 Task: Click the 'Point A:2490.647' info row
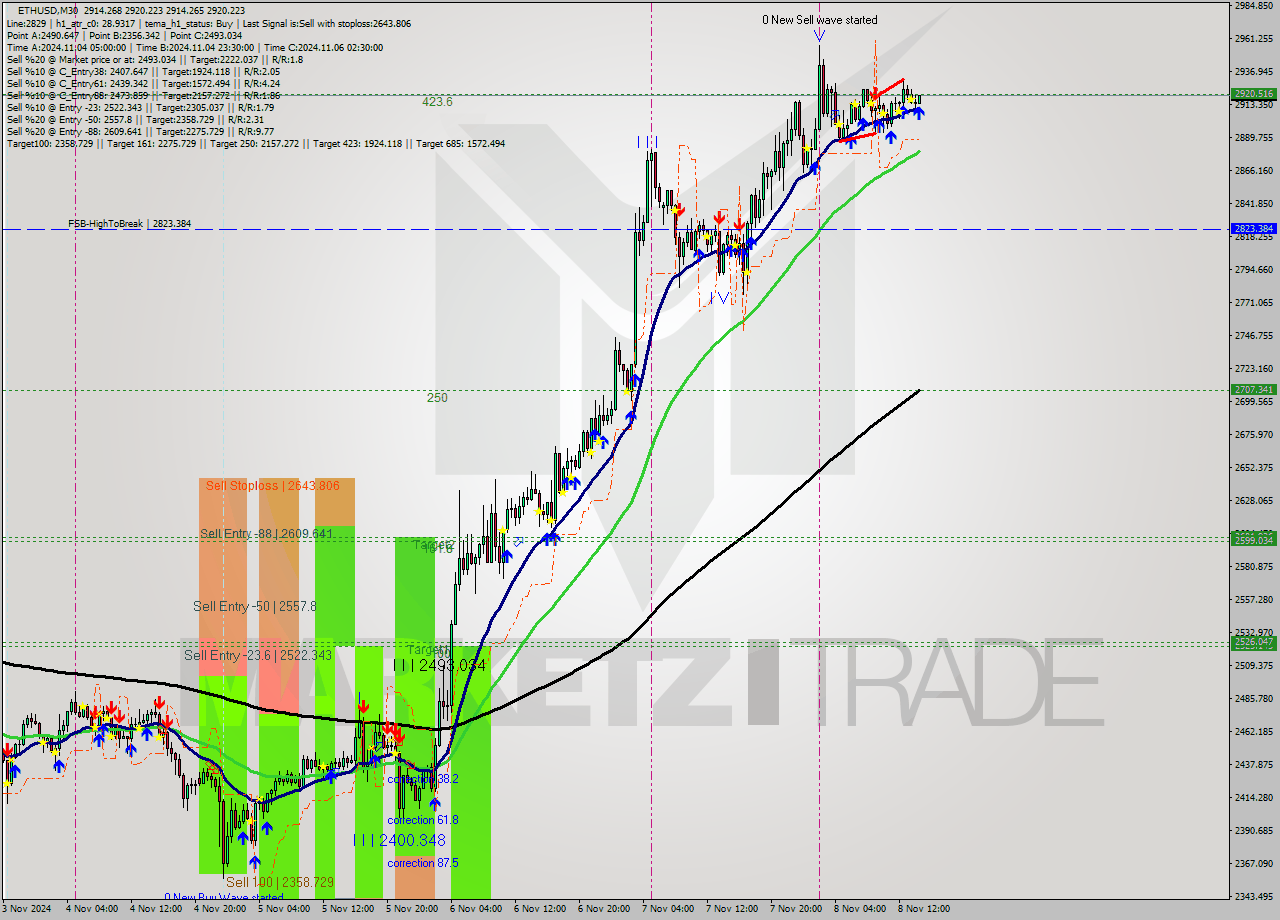(124, 35)
